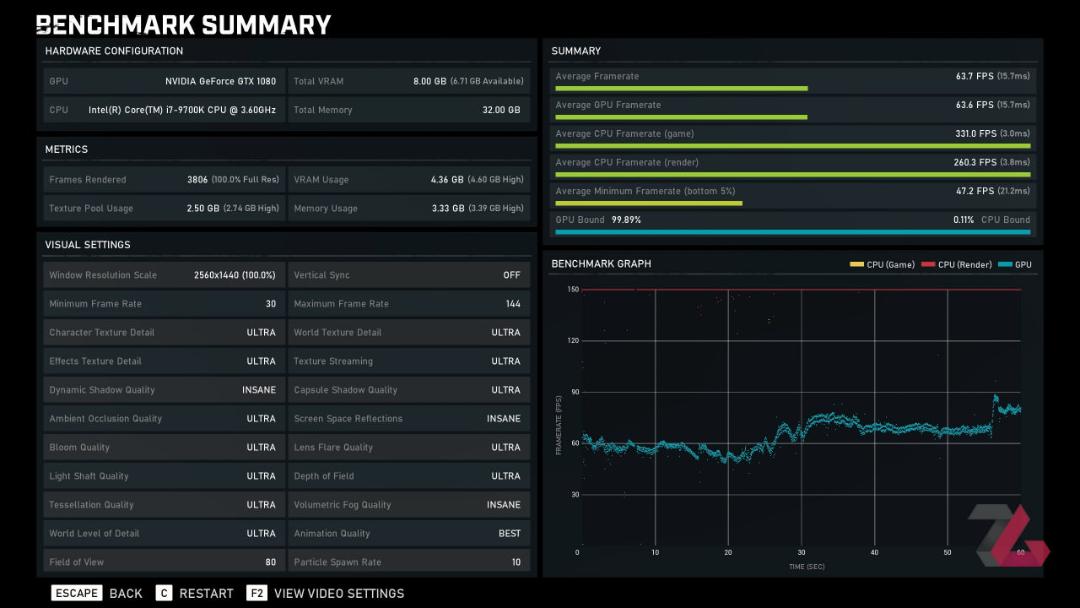Click the 260.3 FPS CPU render value
The image size is (1080, 608).
point(992,163)
